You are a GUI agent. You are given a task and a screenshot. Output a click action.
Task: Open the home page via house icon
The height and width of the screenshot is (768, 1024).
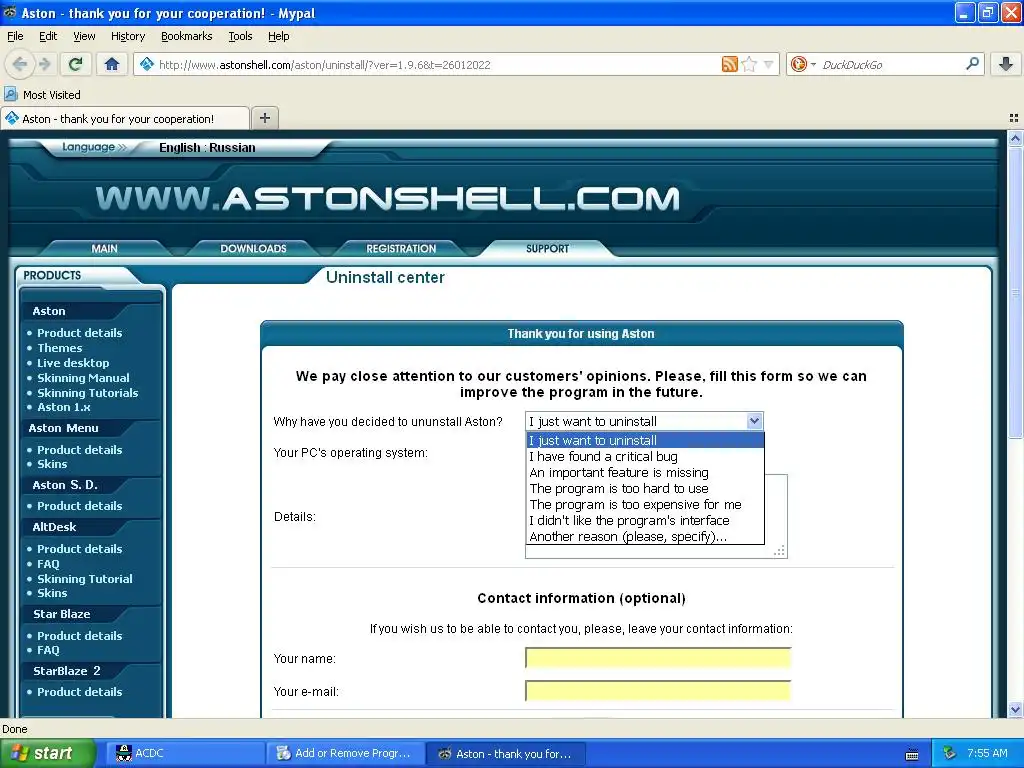tap(112, 64)
